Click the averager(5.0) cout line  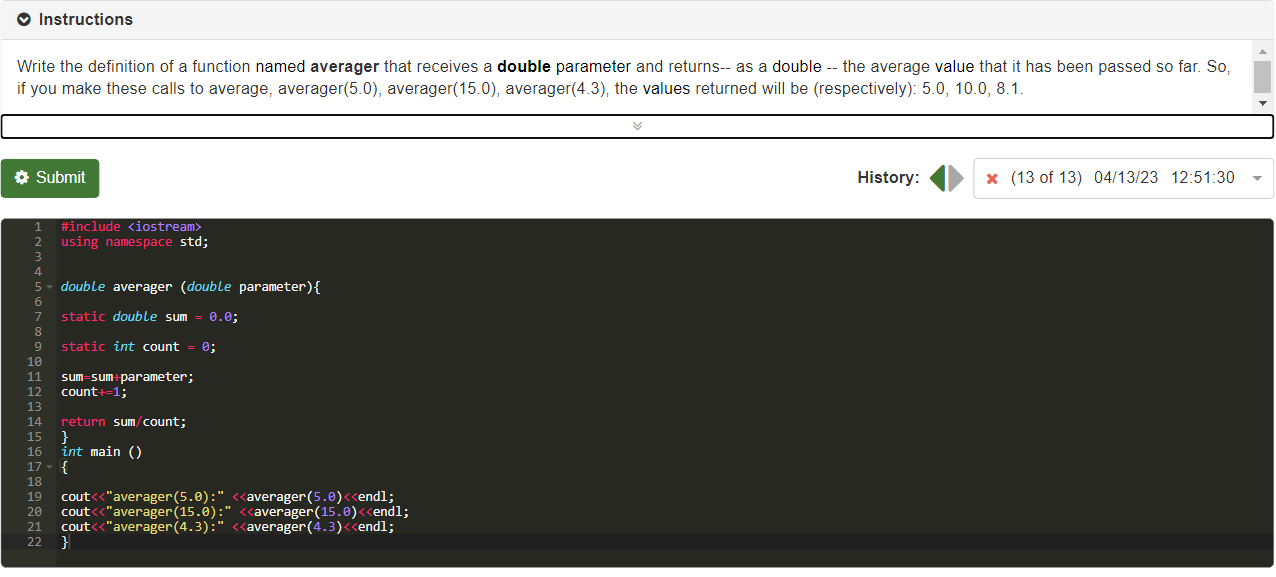228,497
